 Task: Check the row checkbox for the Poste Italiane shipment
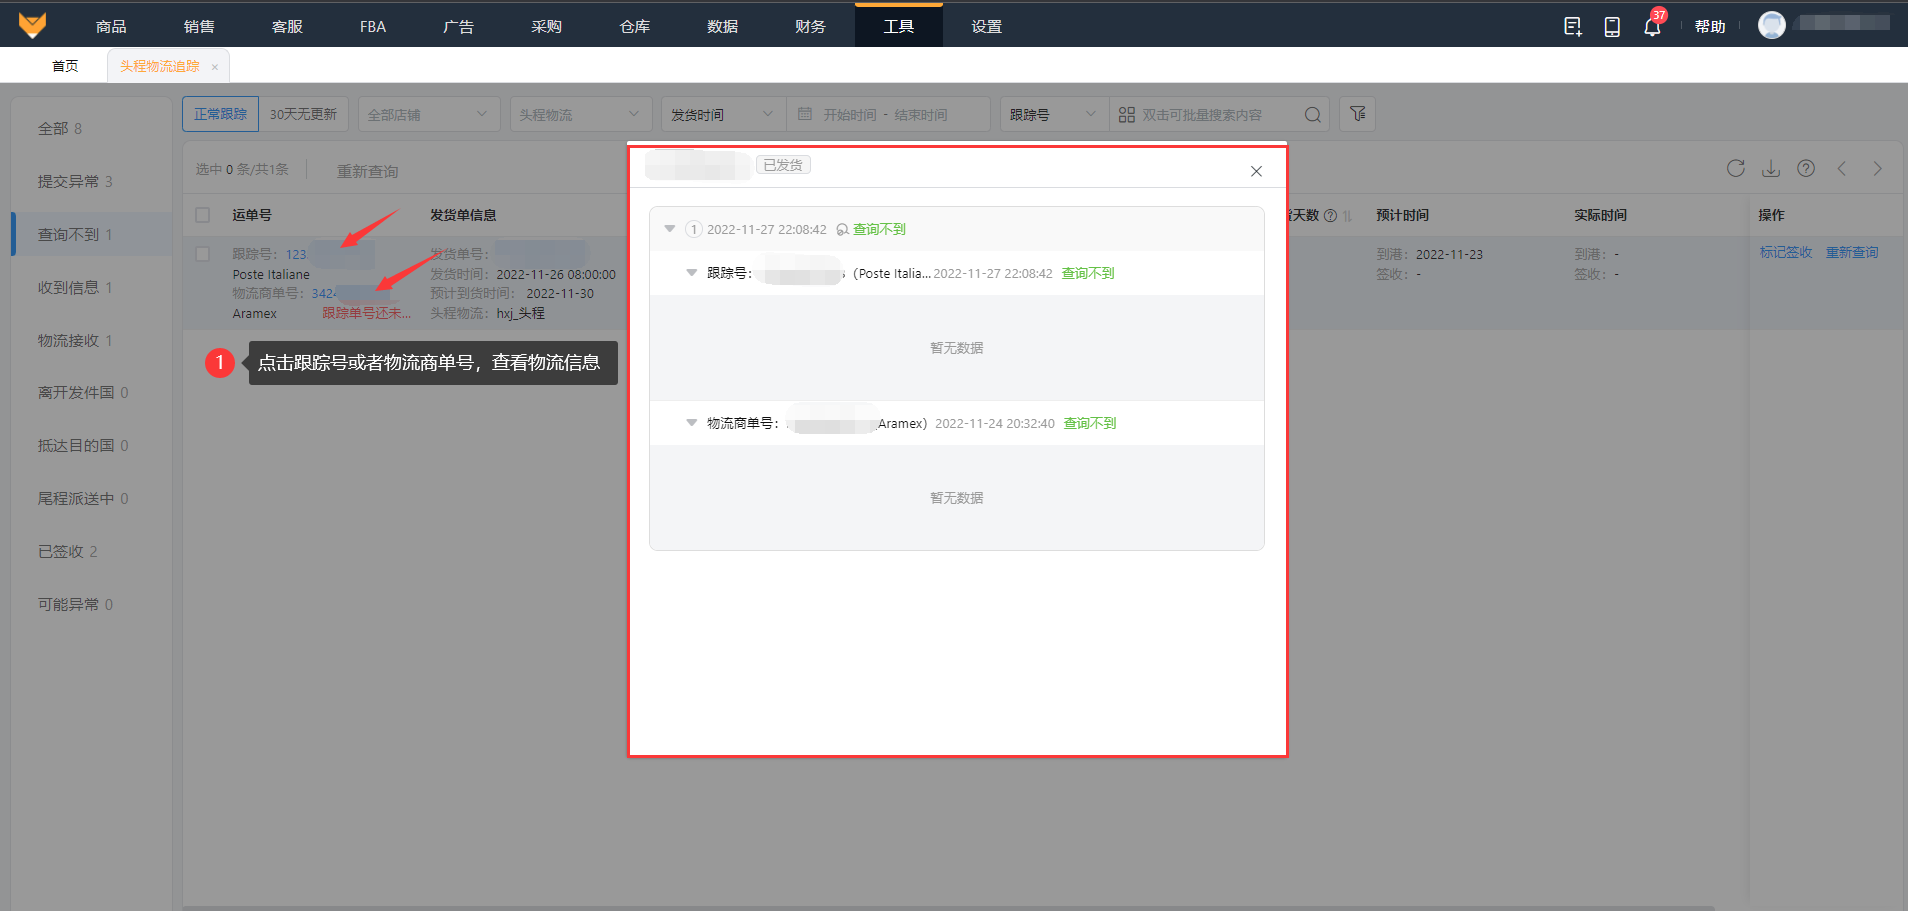pyautogui.click(x=203, y=254)
